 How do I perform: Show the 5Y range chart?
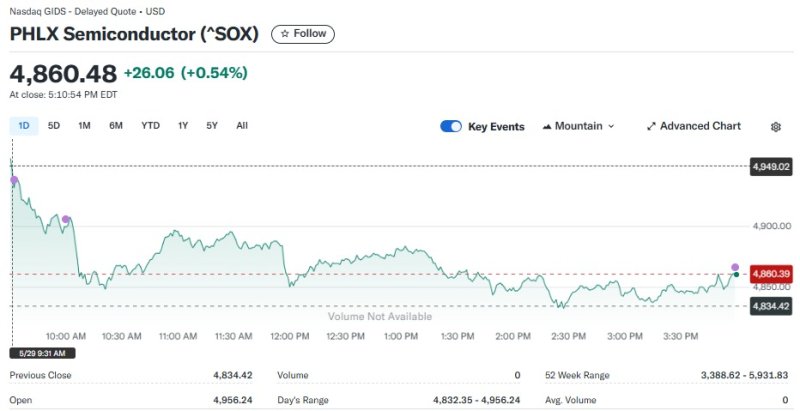(x=212, y=126)
